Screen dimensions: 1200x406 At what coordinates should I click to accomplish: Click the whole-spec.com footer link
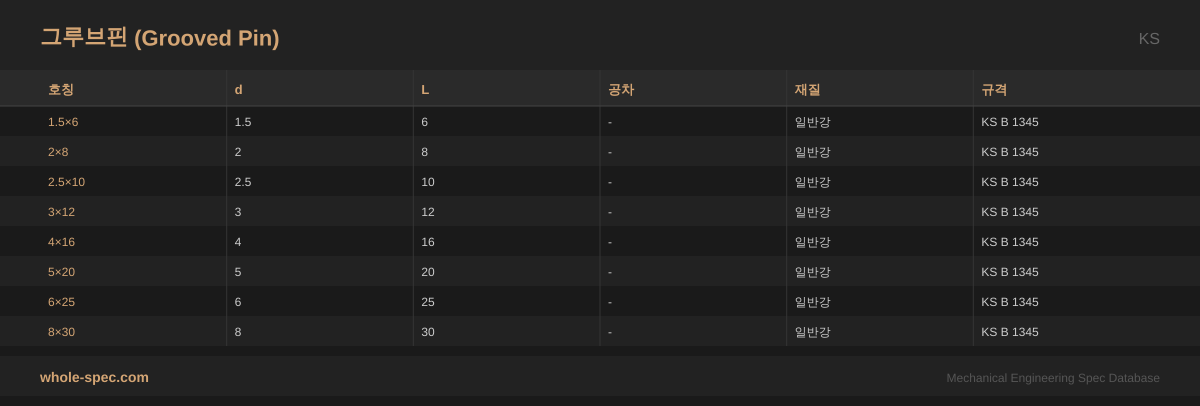coord(94,377)
